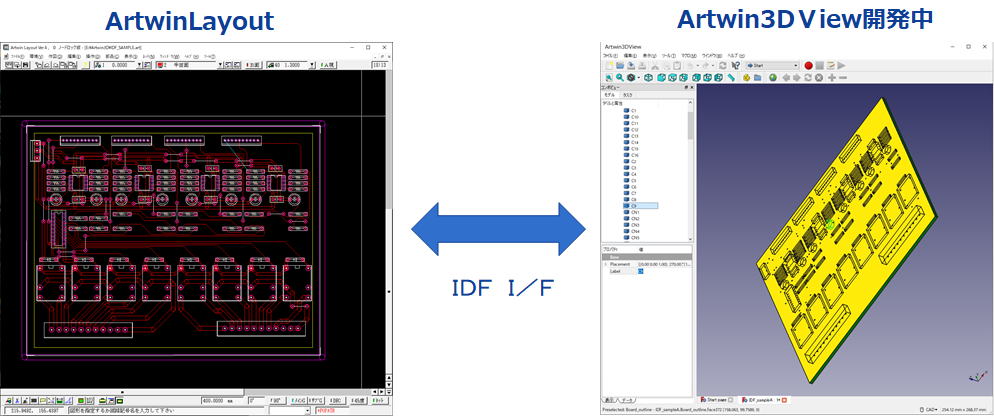This screenshot has height=416, width=994.
Task: Click the floppy disk save icon in ArtwinLayout
Action: pos(25,65)
